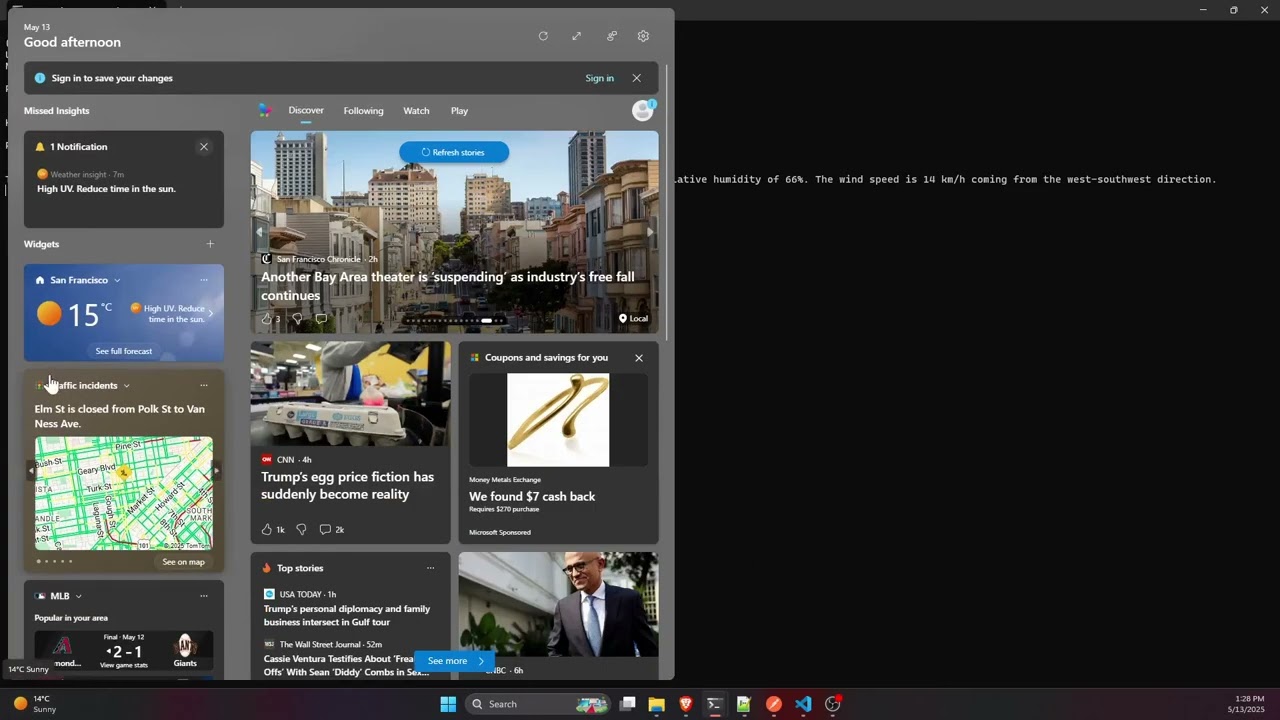Viewport: 1280px width, 720px height.
Task: Click the colorful MSN logo beside Discover
Action: (265, 110)
